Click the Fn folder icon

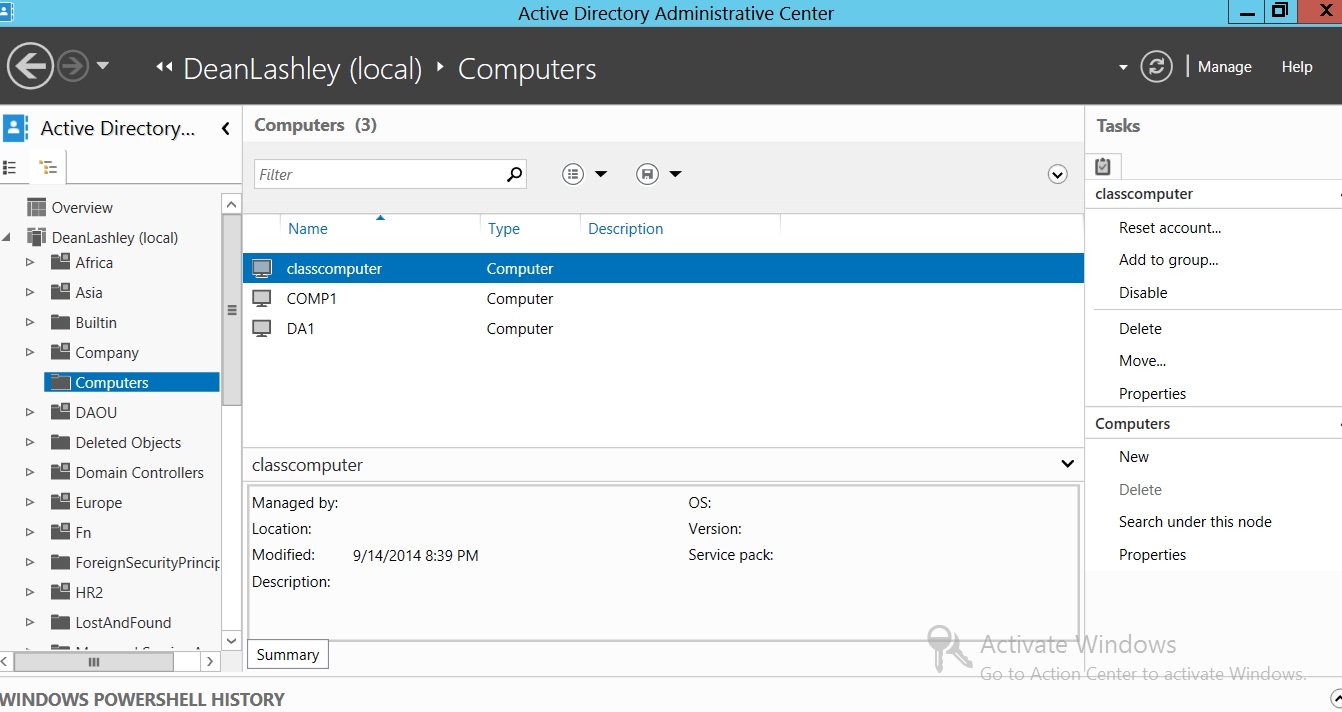[x=60, y=532]
